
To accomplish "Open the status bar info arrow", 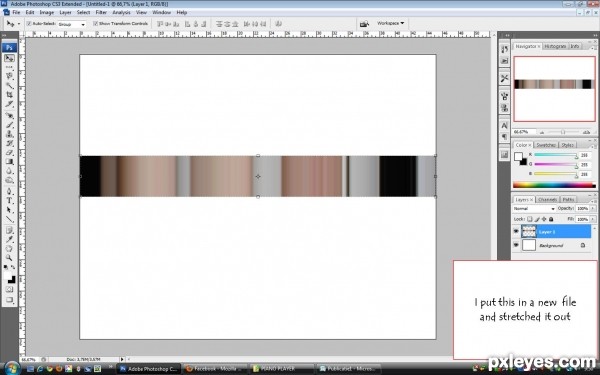I will pos(122,359).
